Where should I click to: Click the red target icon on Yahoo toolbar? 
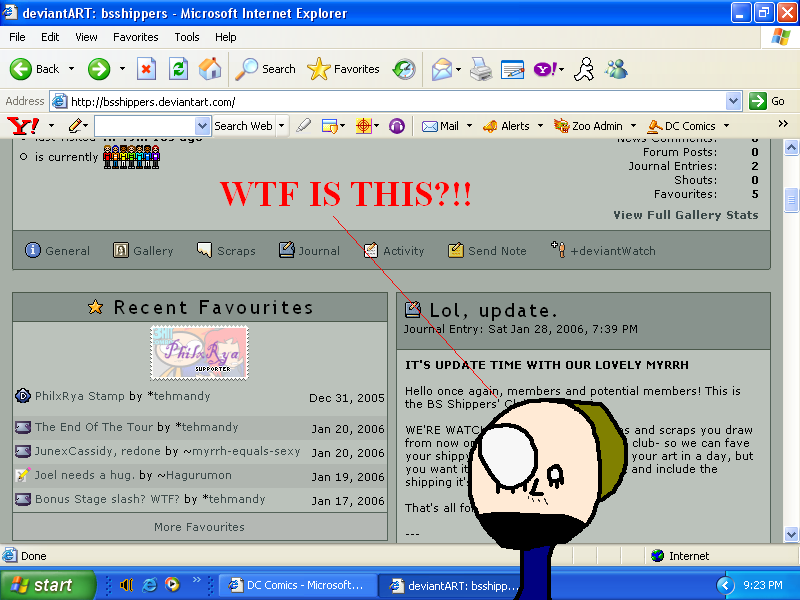[363, 126]
